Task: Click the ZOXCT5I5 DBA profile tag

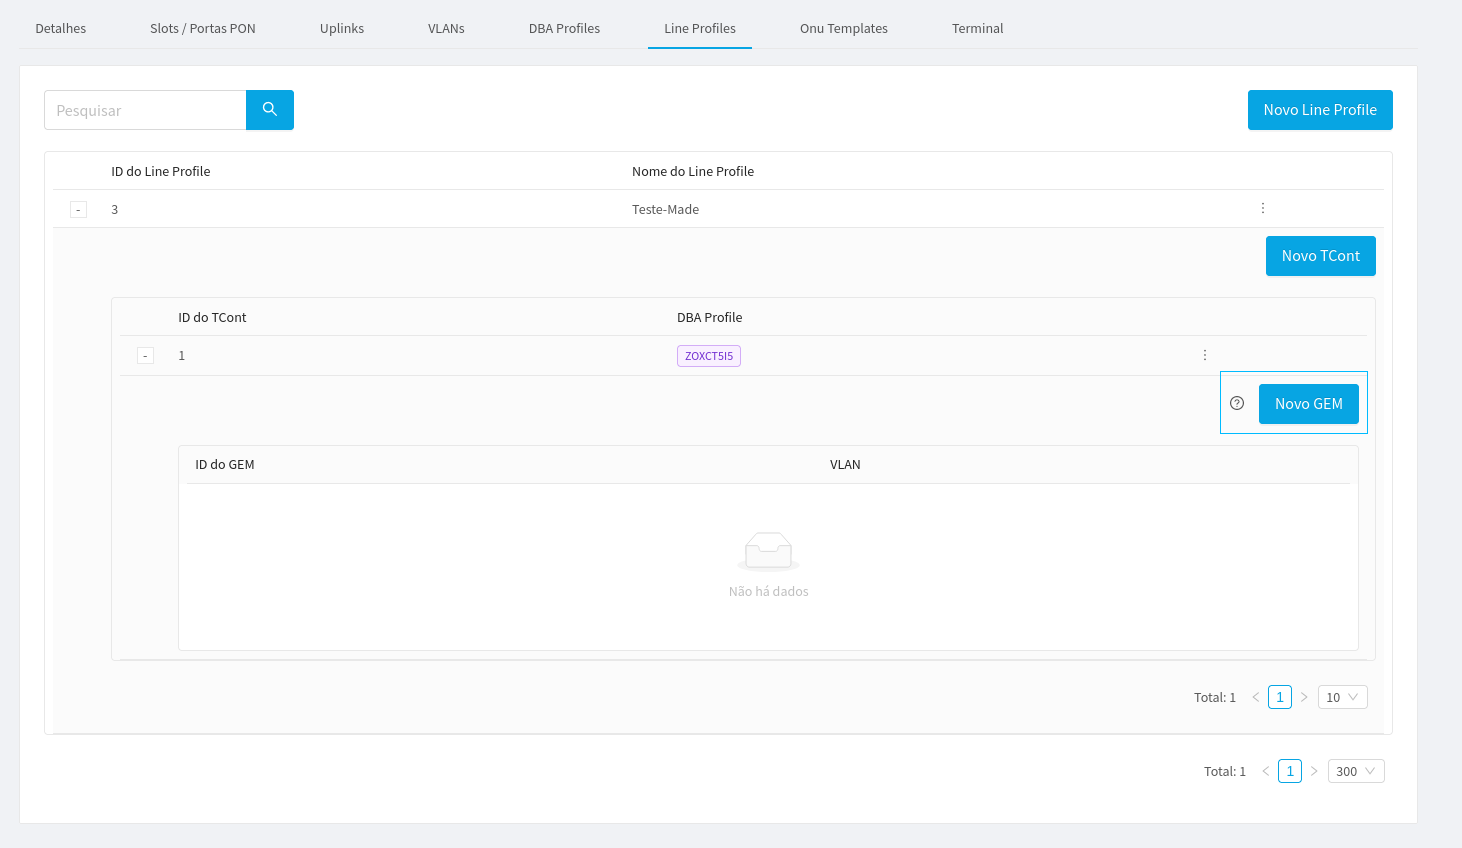Action: click(708, 356)
